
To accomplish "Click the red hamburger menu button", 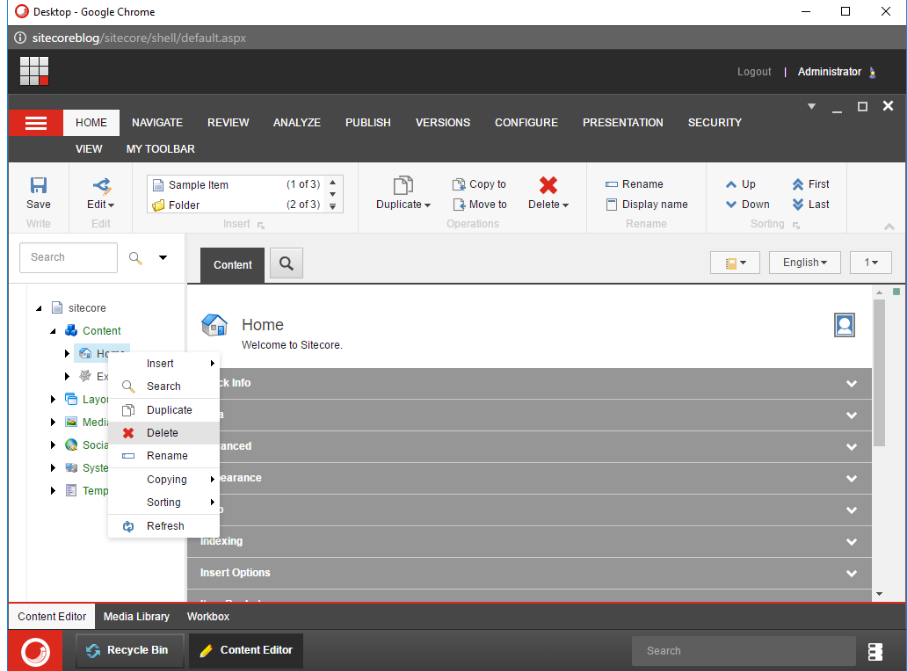I will (x=36, y=123).
